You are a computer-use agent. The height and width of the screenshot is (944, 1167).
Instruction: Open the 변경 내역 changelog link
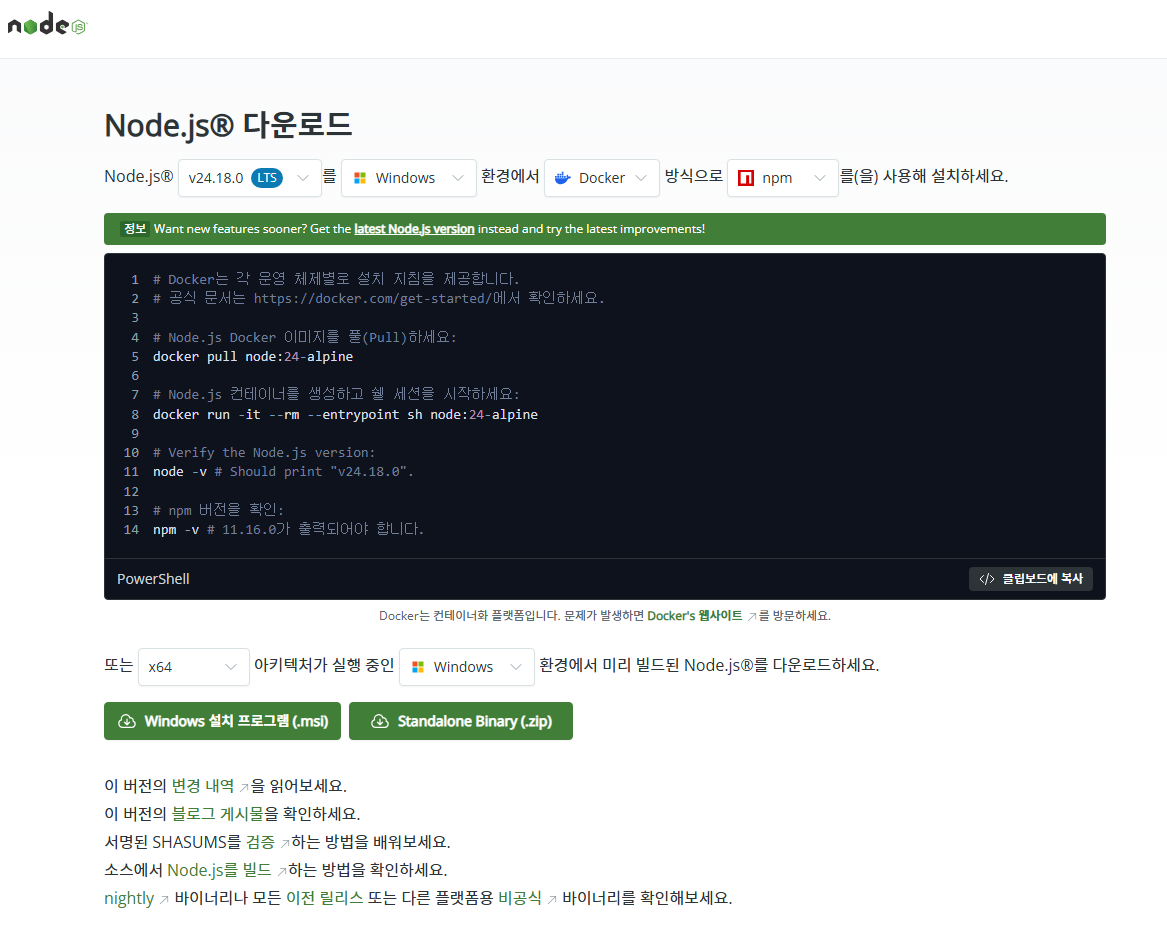[x=202, y=785]
